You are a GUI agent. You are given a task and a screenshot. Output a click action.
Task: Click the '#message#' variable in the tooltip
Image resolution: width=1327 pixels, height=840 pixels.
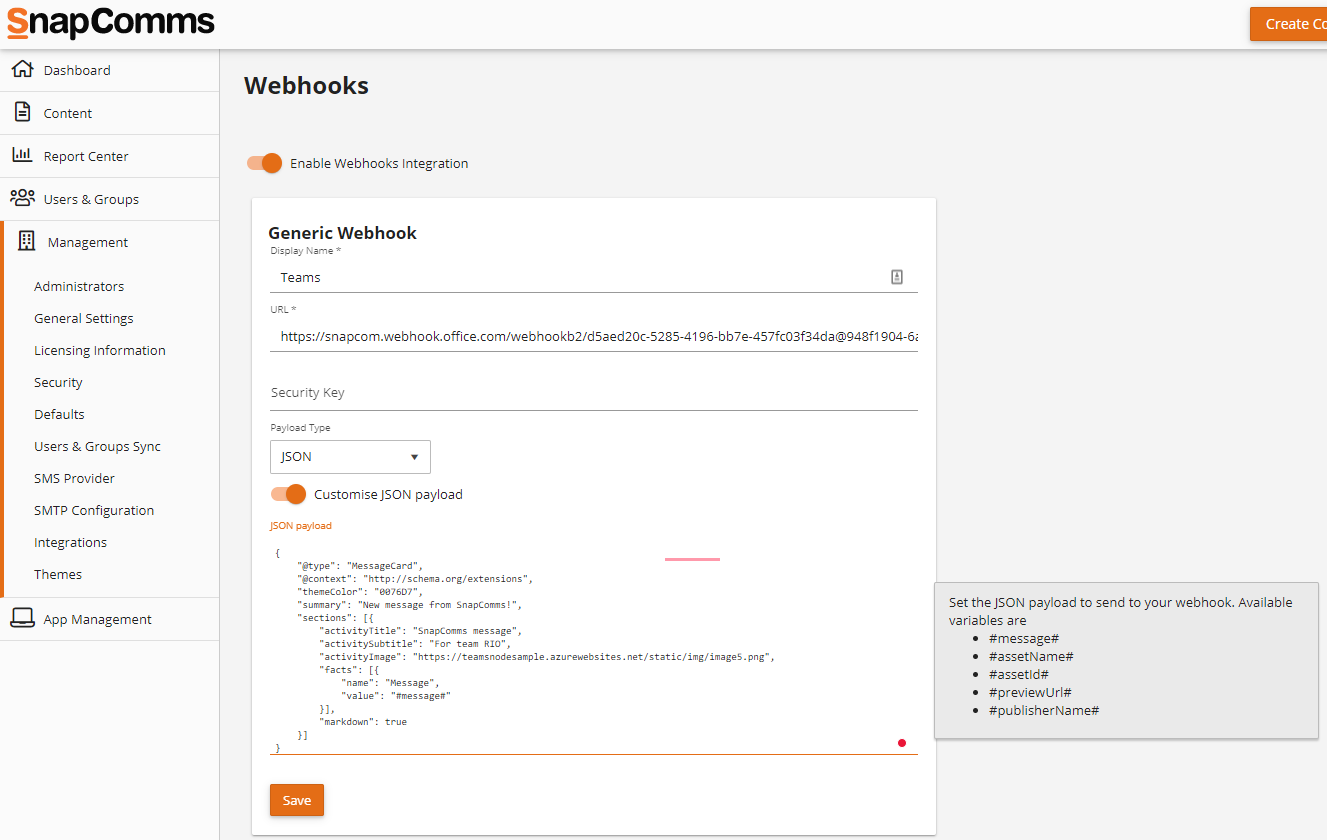pyautogui.click(x=1023, y=638)
